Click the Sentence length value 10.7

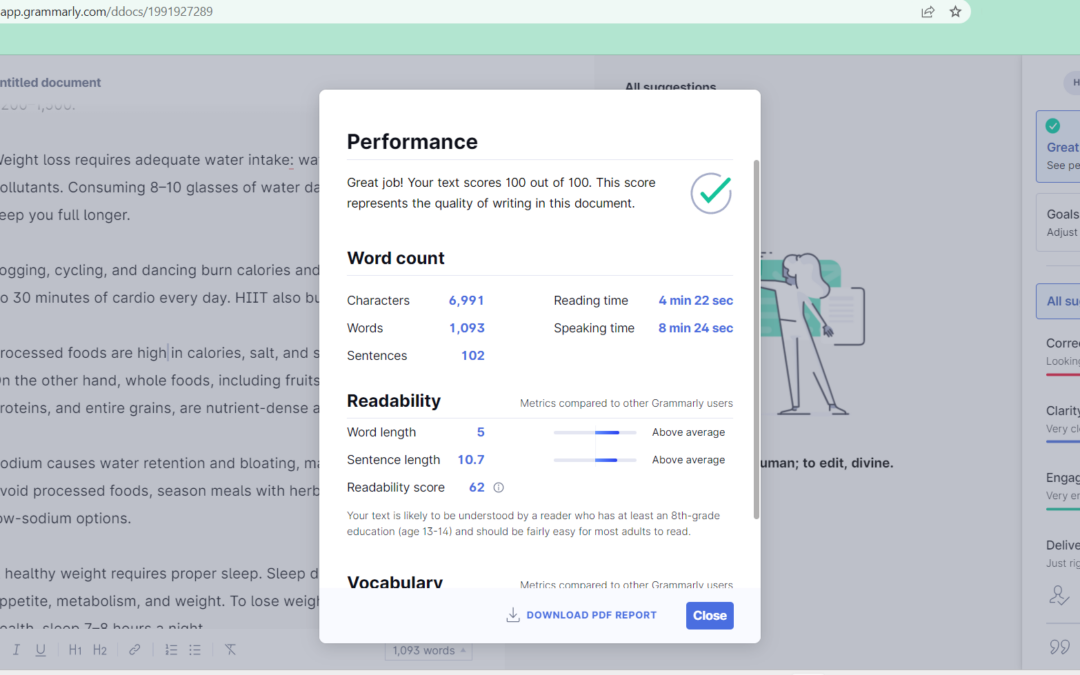coord(471,459)
